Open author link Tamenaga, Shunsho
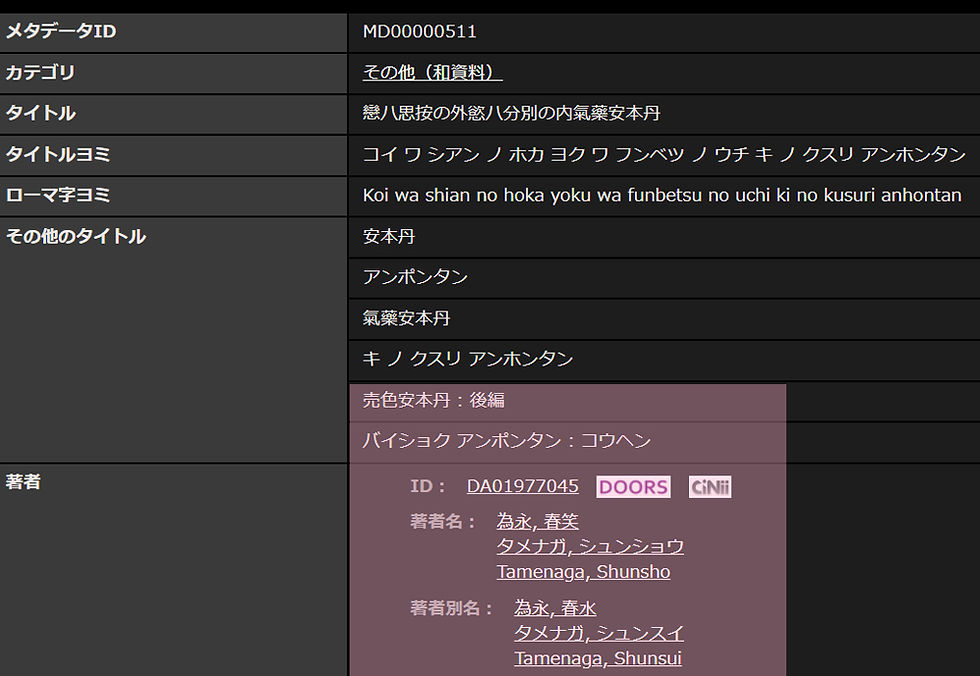This screenshot has height=676, width=980. click(x=583, y=572)
